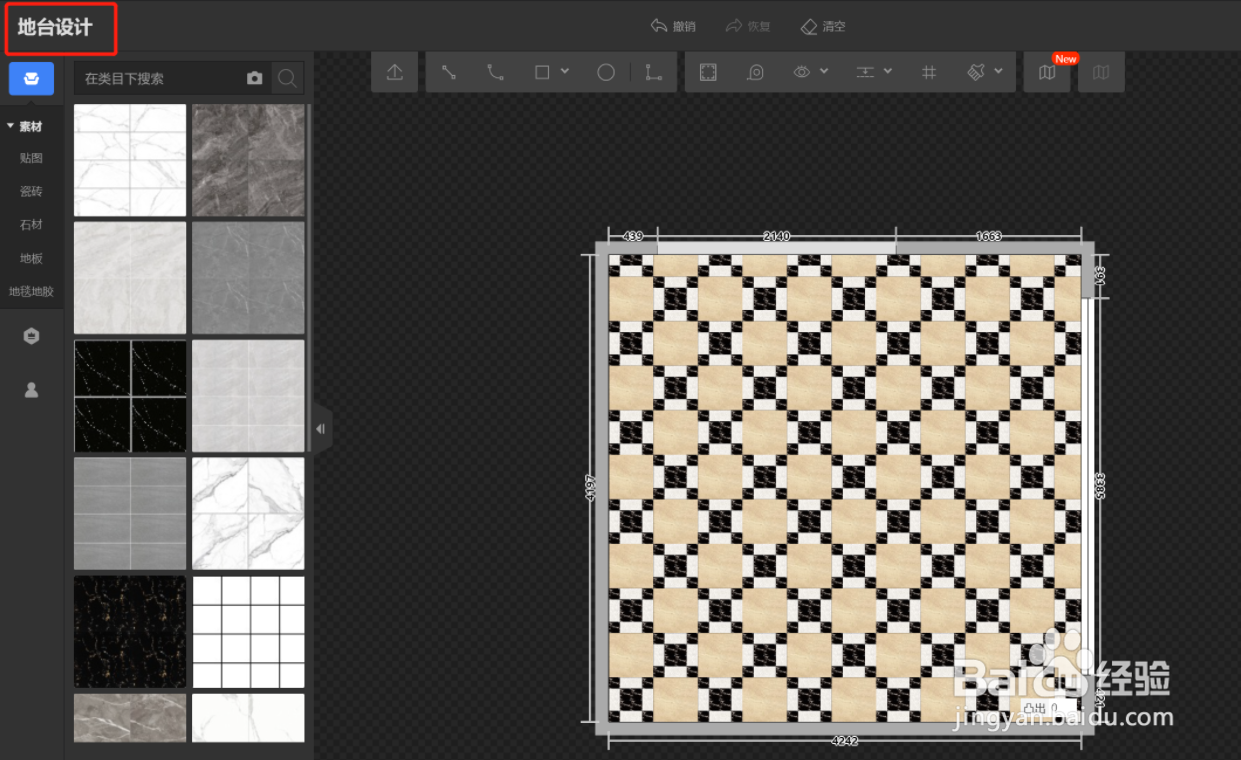Click the spiral offset tool icon
Screen dimensions: 1241x760
pyautogui.click(x=755, y=72)
